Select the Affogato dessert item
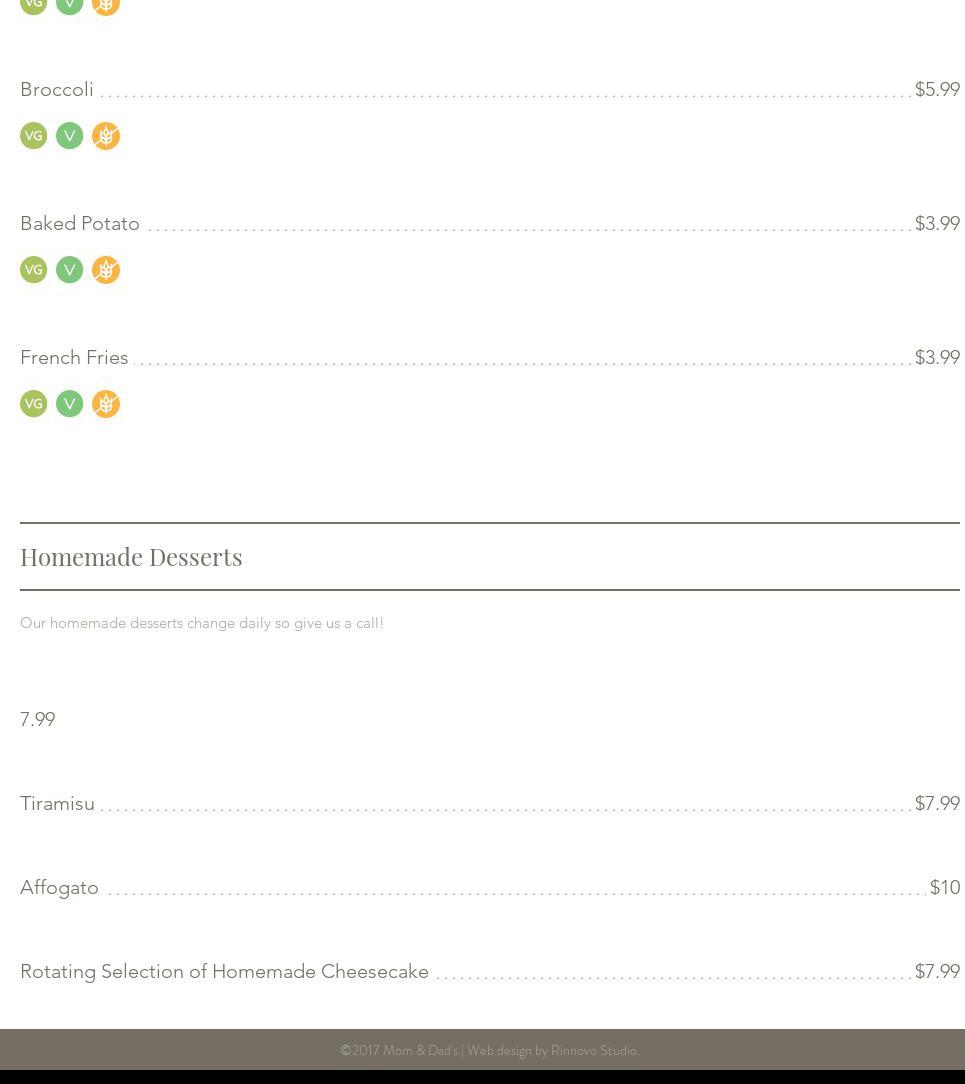 tap(59, 887)
